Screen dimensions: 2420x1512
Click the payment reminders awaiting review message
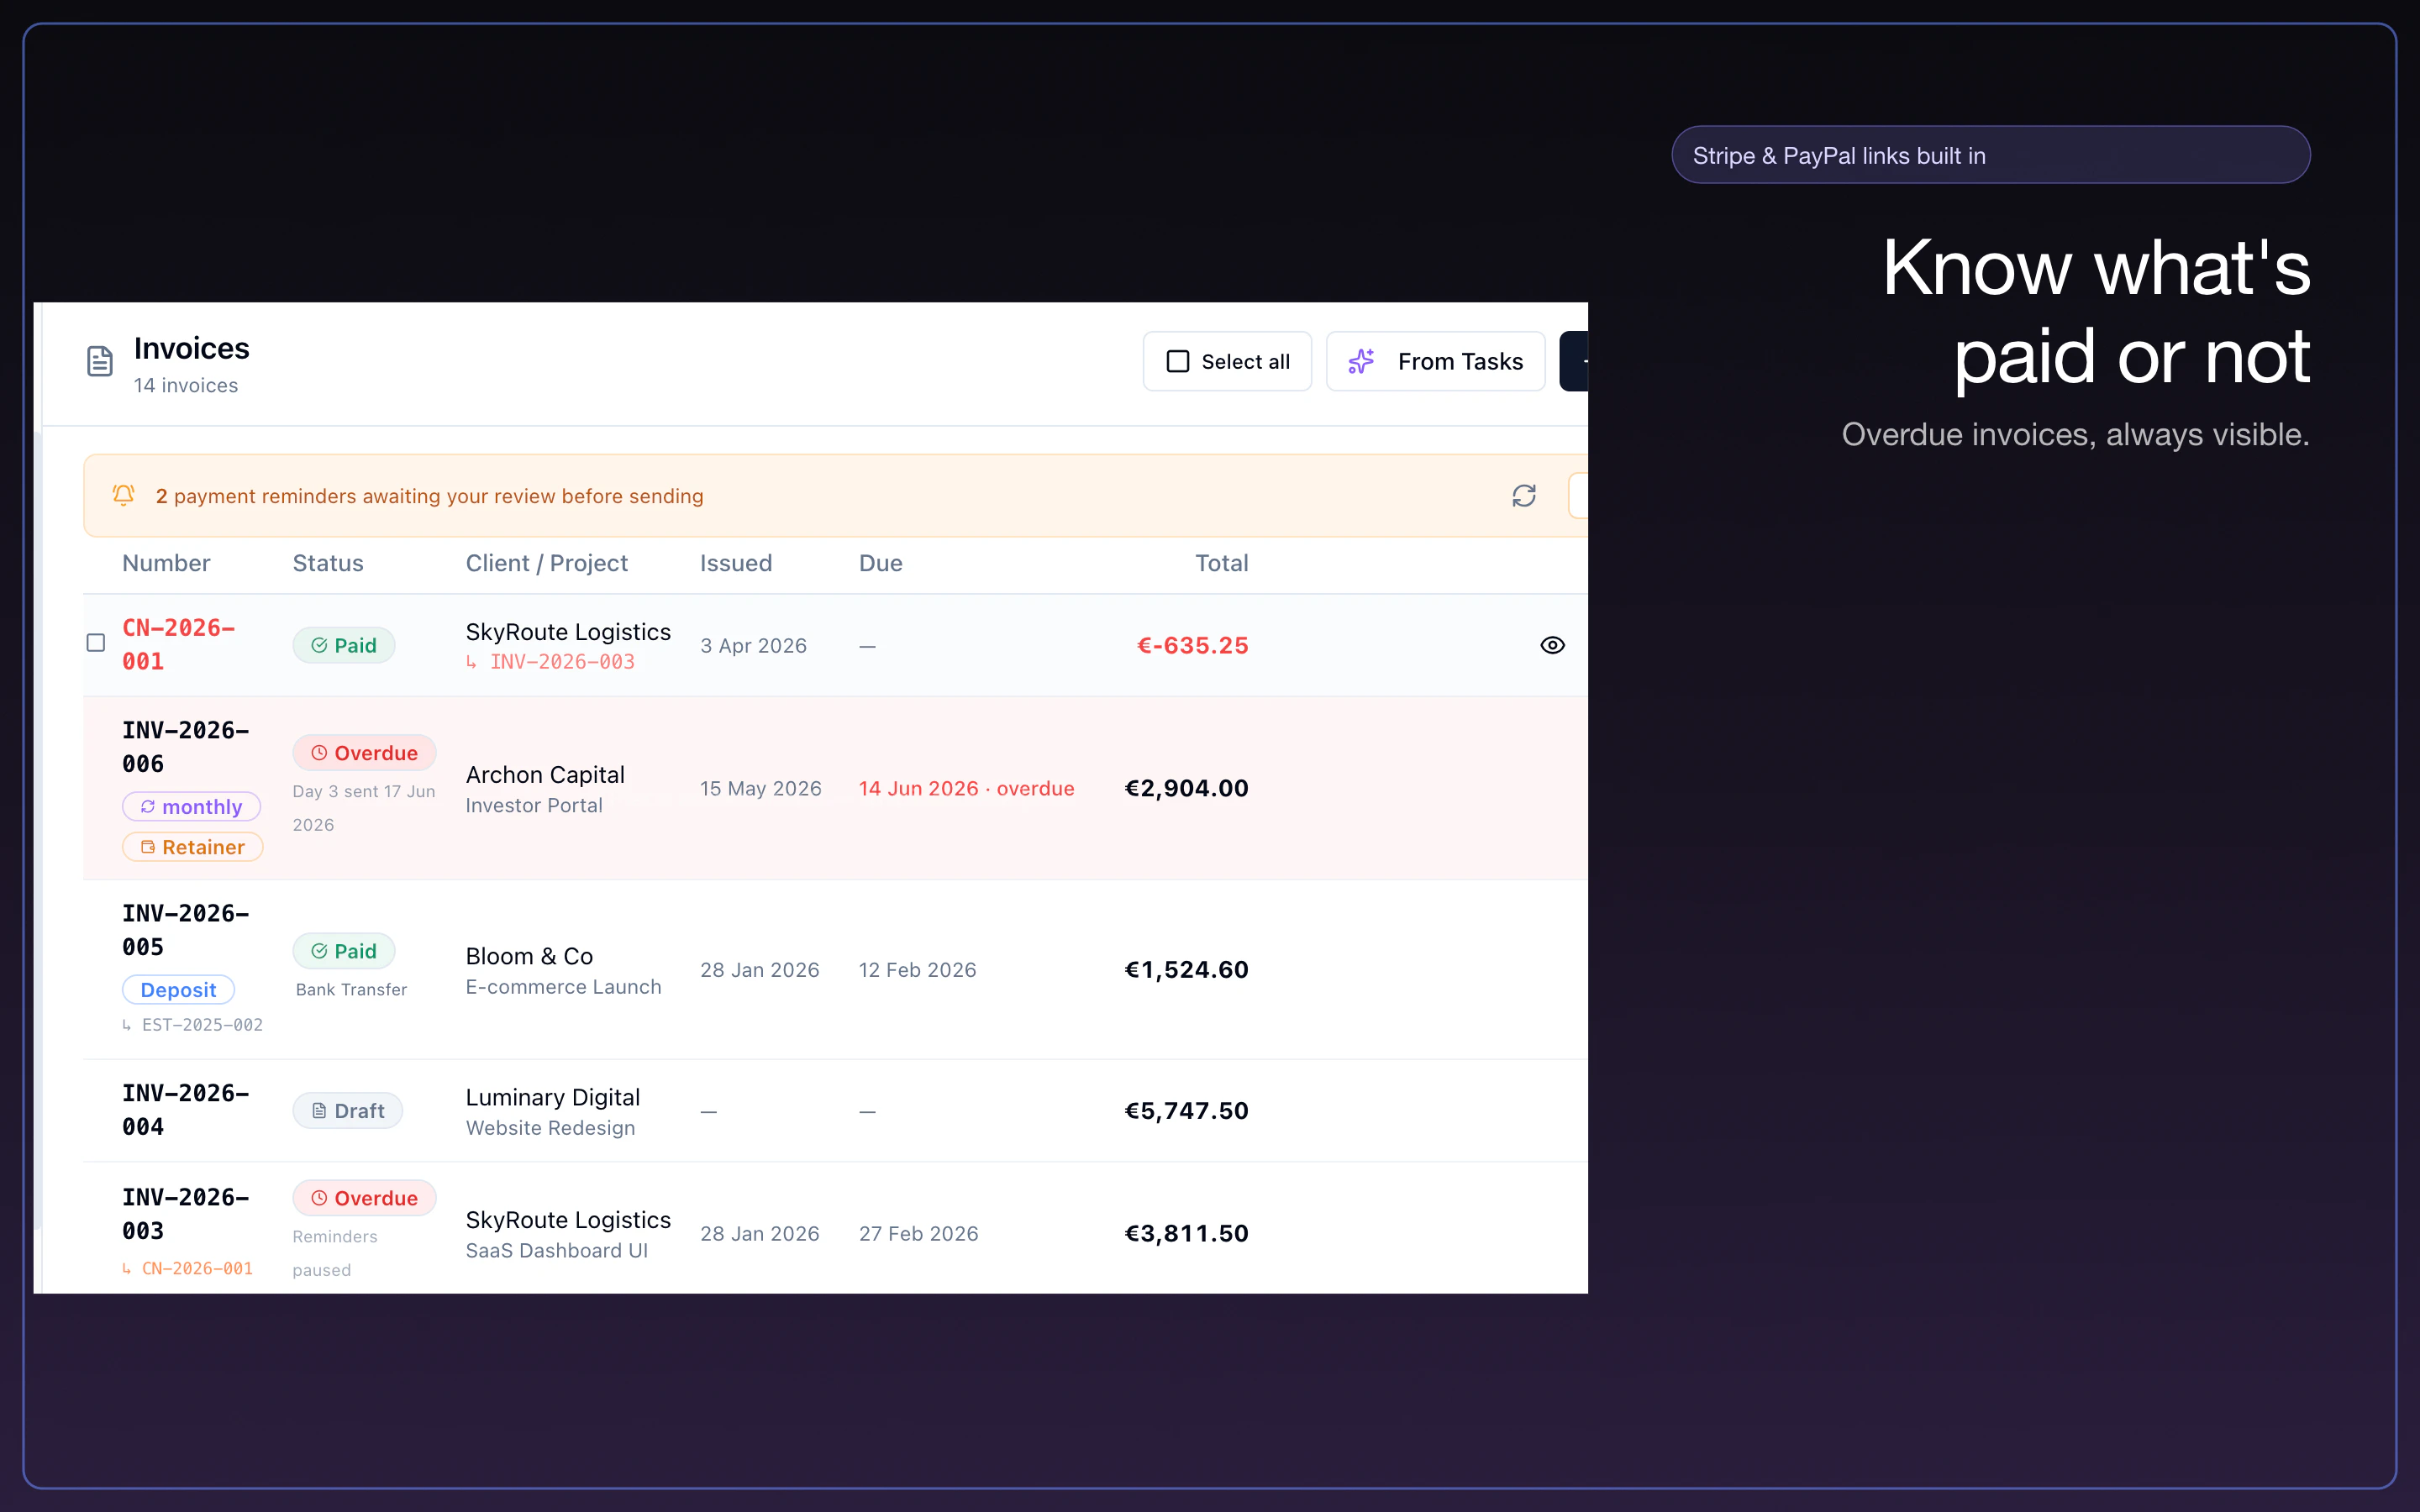429,496
